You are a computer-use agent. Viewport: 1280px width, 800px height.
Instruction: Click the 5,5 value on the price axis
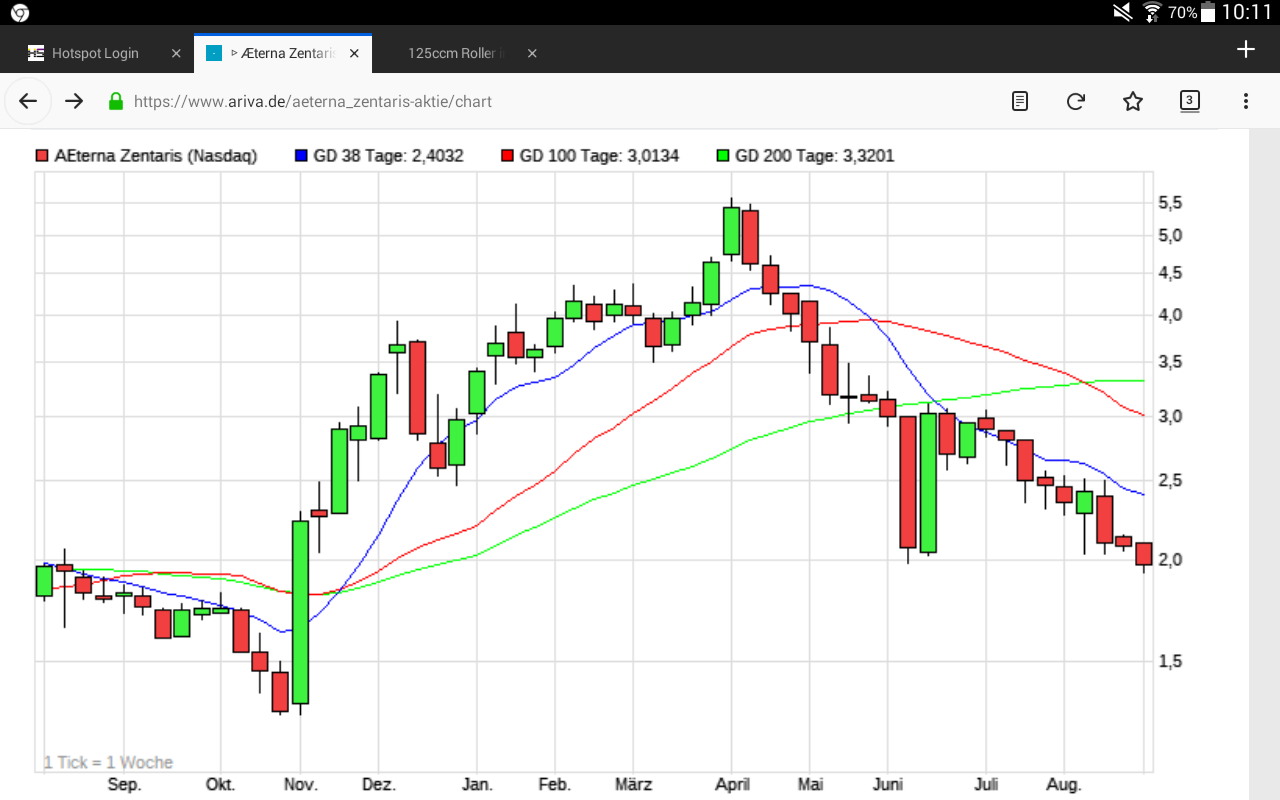point(1170,203)
